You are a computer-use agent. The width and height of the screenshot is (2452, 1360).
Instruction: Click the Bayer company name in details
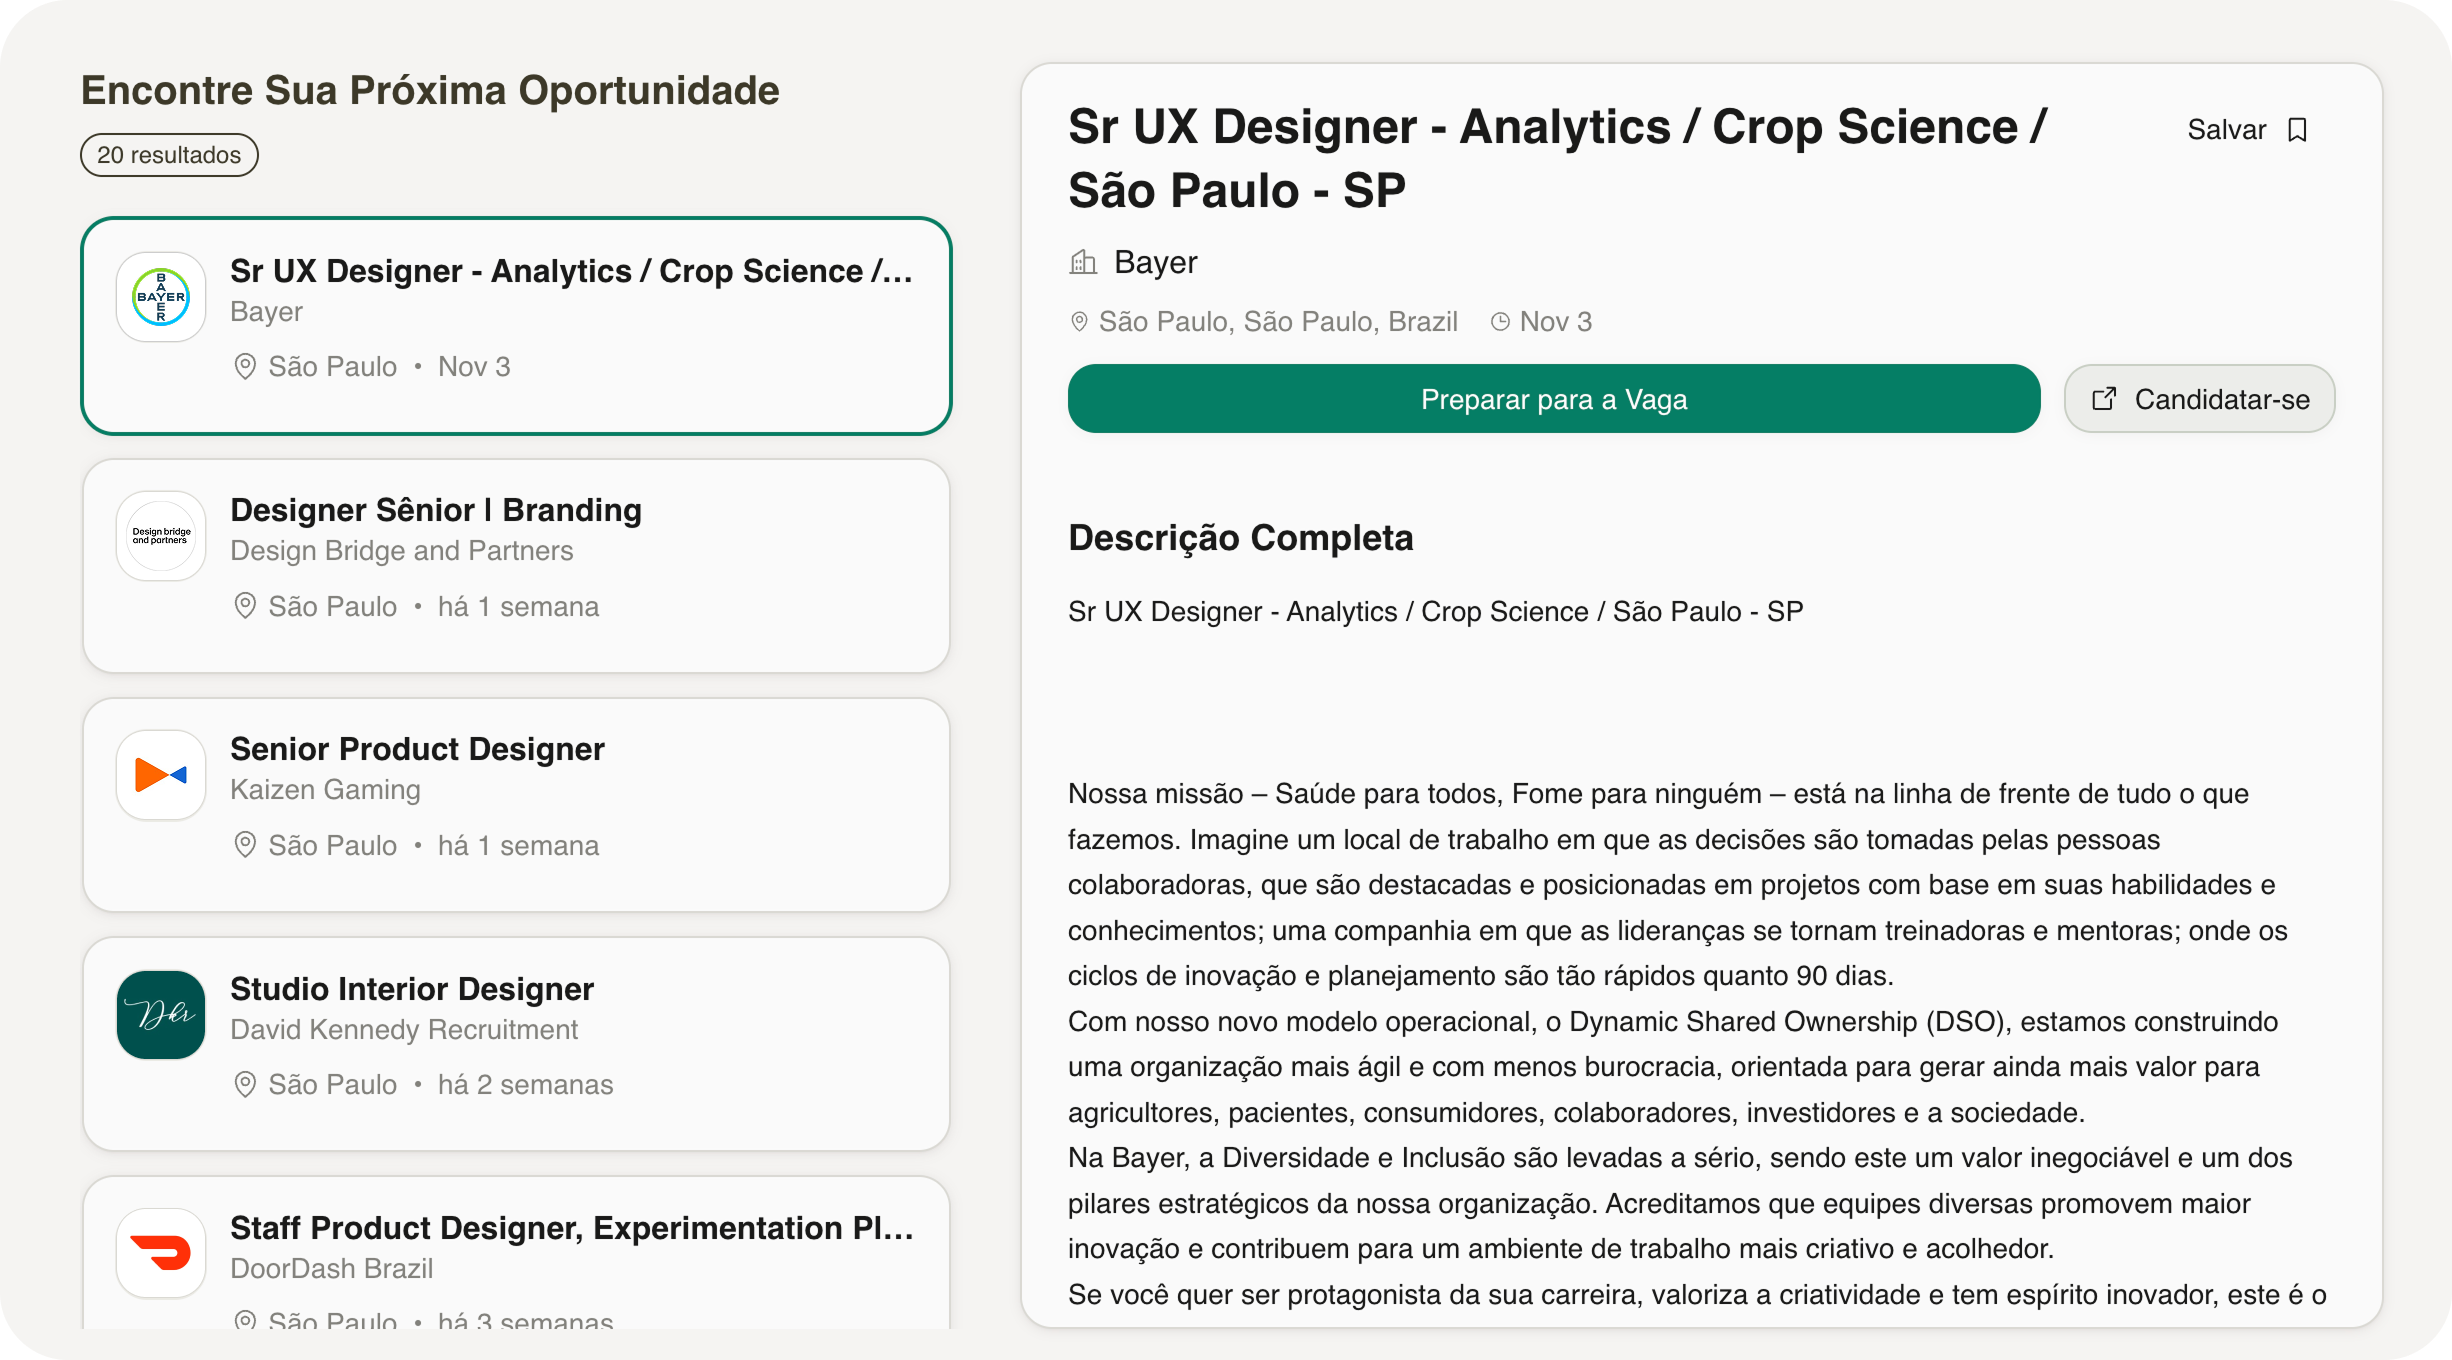click(x=1155, y=262)
